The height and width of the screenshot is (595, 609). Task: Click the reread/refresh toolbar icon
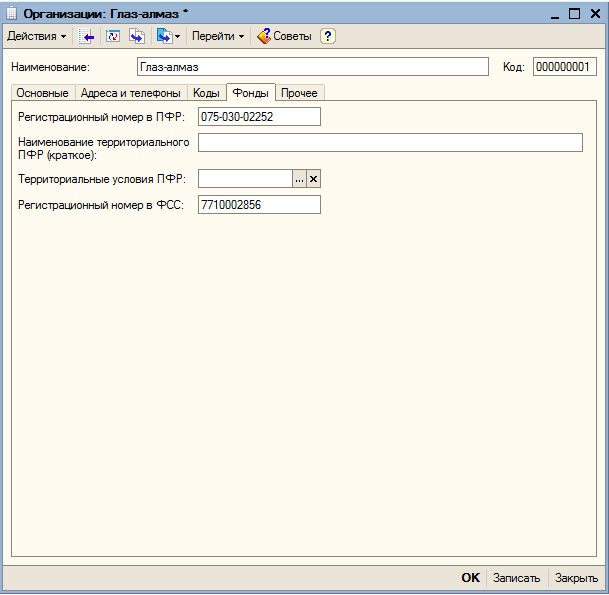(x=113, y=37)
